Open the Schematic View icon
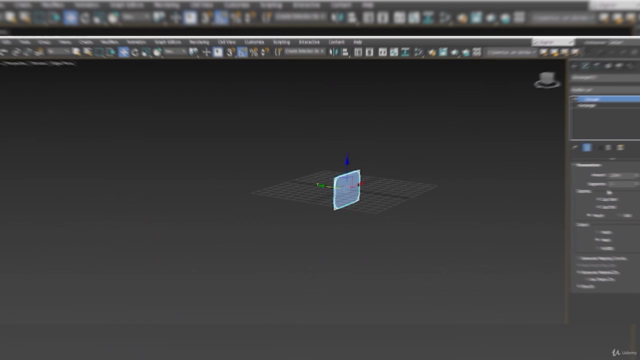This screenshot has height=360, width=640. point(405,52)
